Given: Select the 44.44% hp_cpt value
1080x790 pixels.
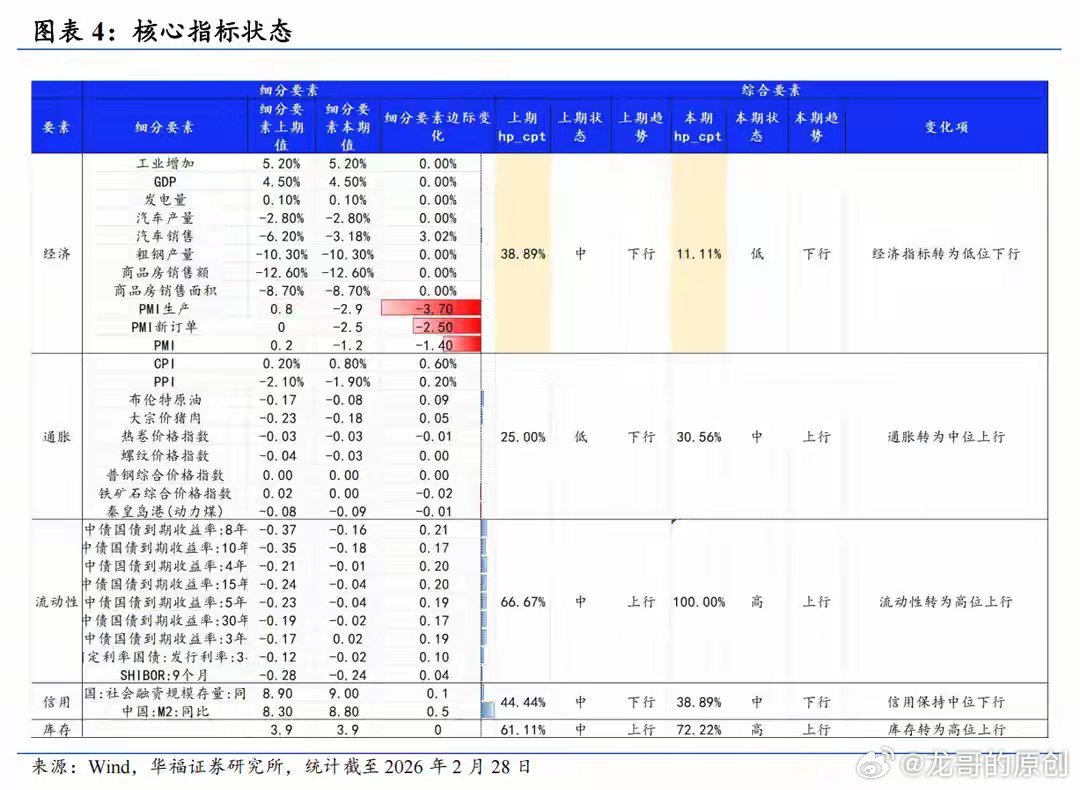Looking at the screenshot, I should tap(523, 702).
